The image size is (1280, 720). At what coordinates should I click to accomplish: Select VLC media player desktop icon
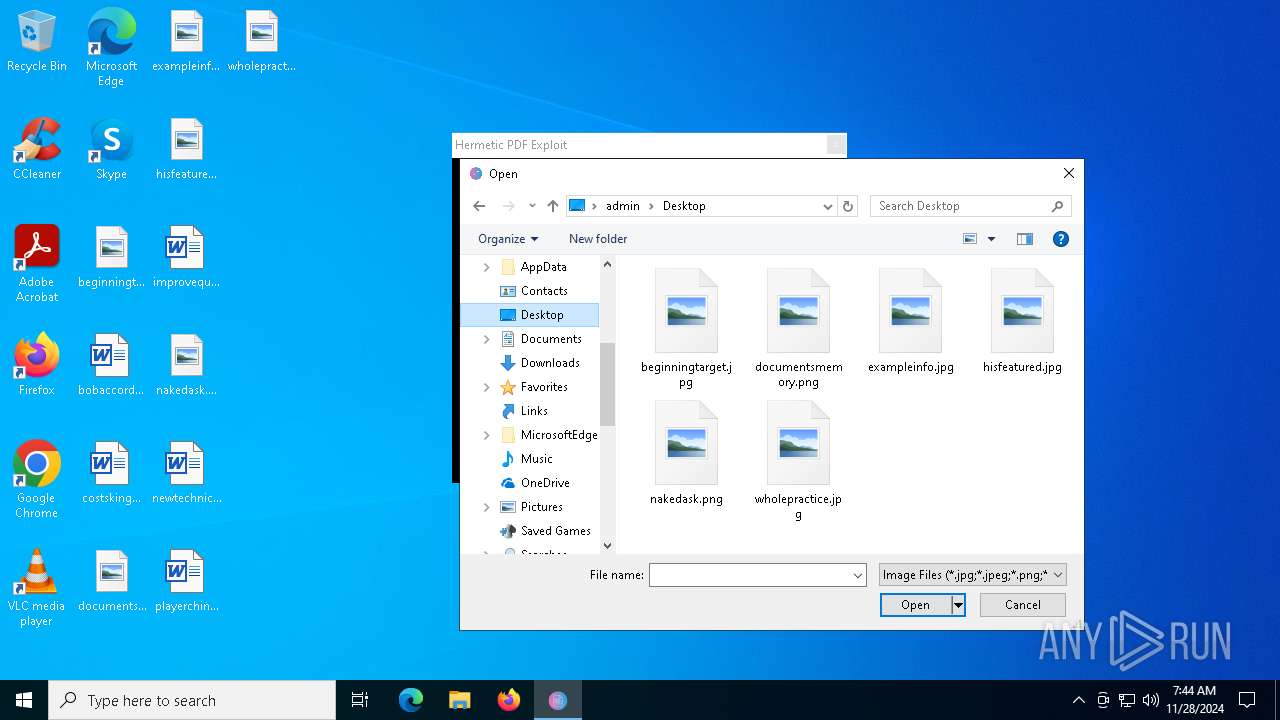pyautogui.click(x=37, y=588)
